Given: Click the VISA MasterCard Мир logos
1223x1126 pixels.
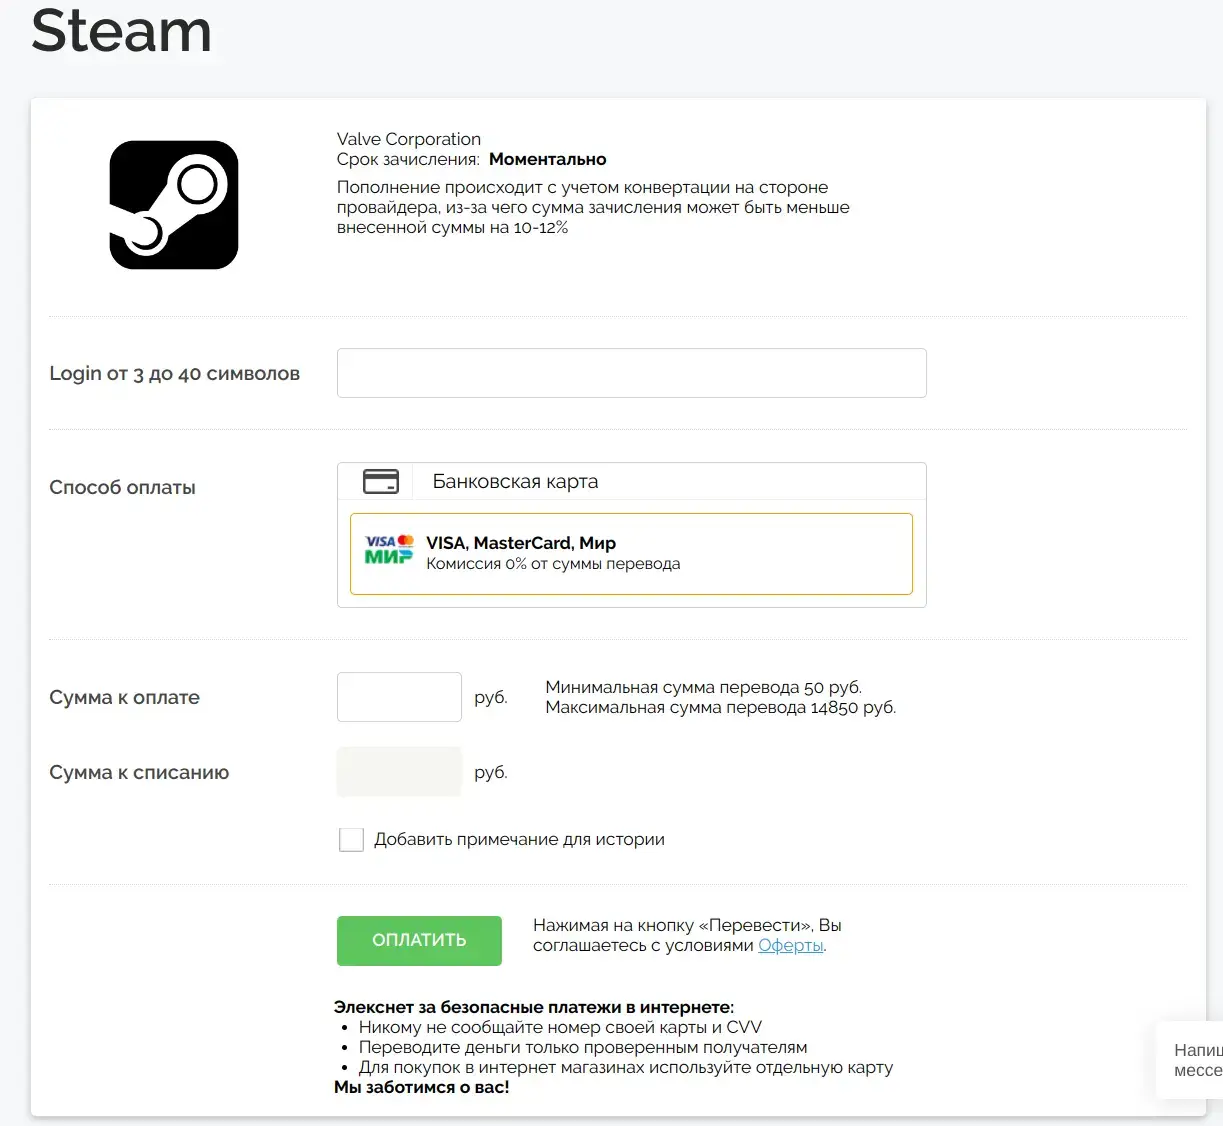Looking at the screenshot, I should (389, 549).
